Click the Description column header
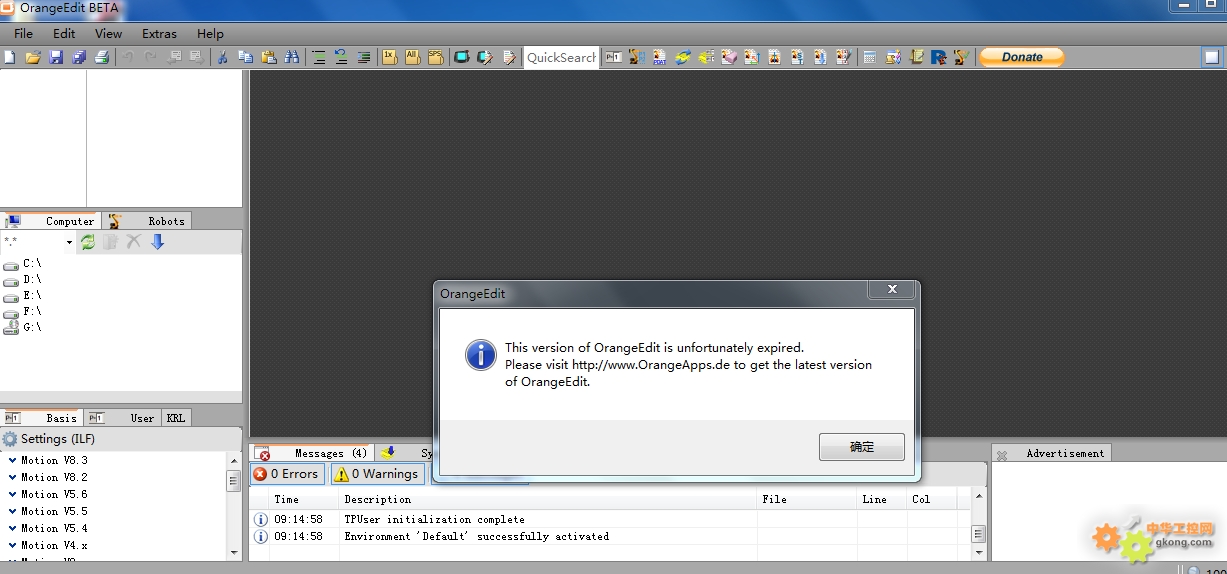Screen dimensions: 1227x574 tap(548, 499)
